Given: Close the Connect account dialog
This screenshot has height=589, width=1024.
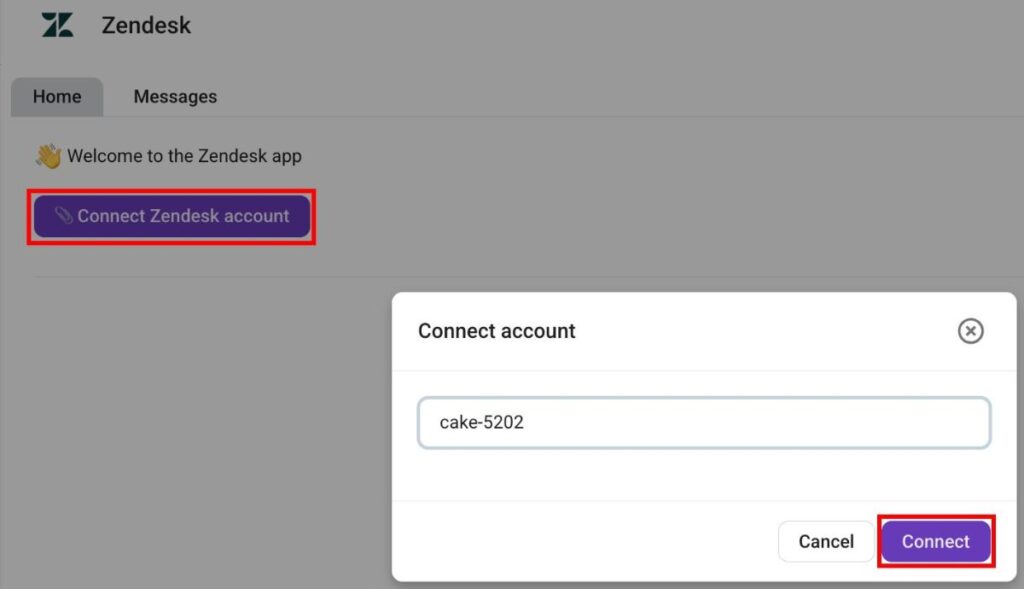Looking at the screenshot, I should (970, 331).
